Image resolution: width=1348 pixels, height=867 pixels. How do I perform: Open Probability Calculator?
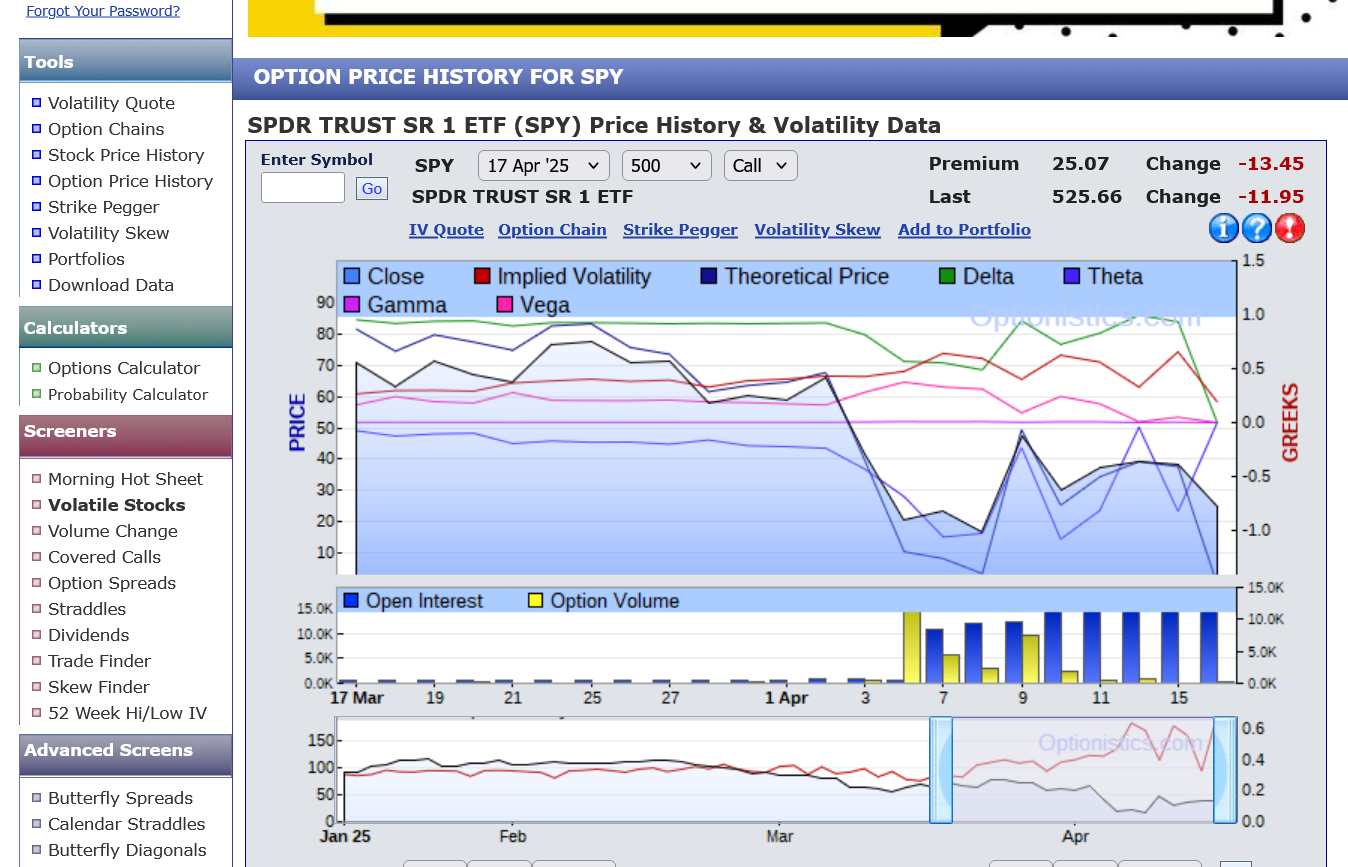[128, 395]
